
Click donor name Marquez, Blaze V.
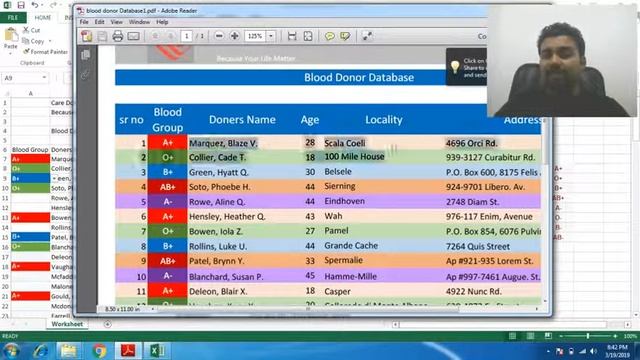(223, 143)
